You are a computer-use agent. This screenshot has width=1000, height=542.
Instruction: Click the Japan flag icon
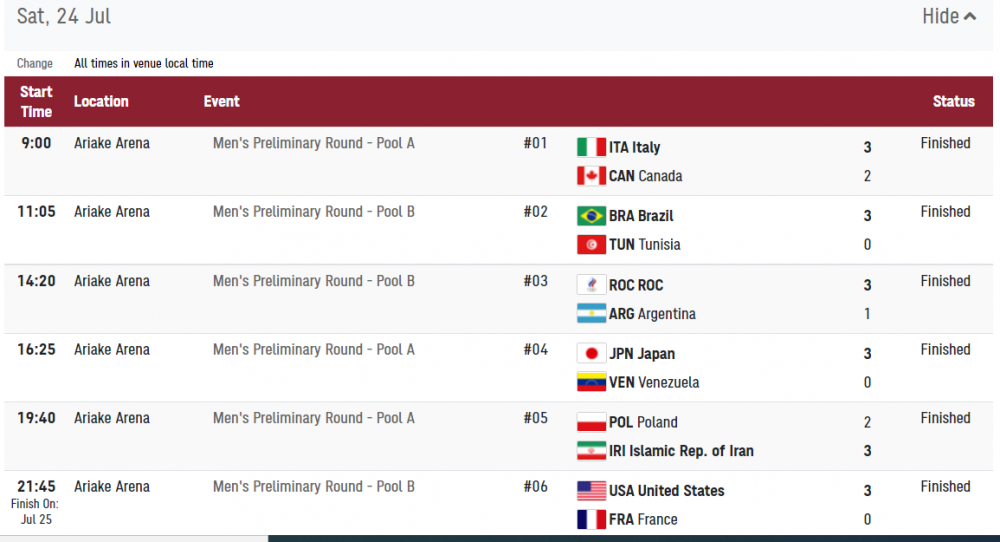pyautogui.click(x=591, y=353)
